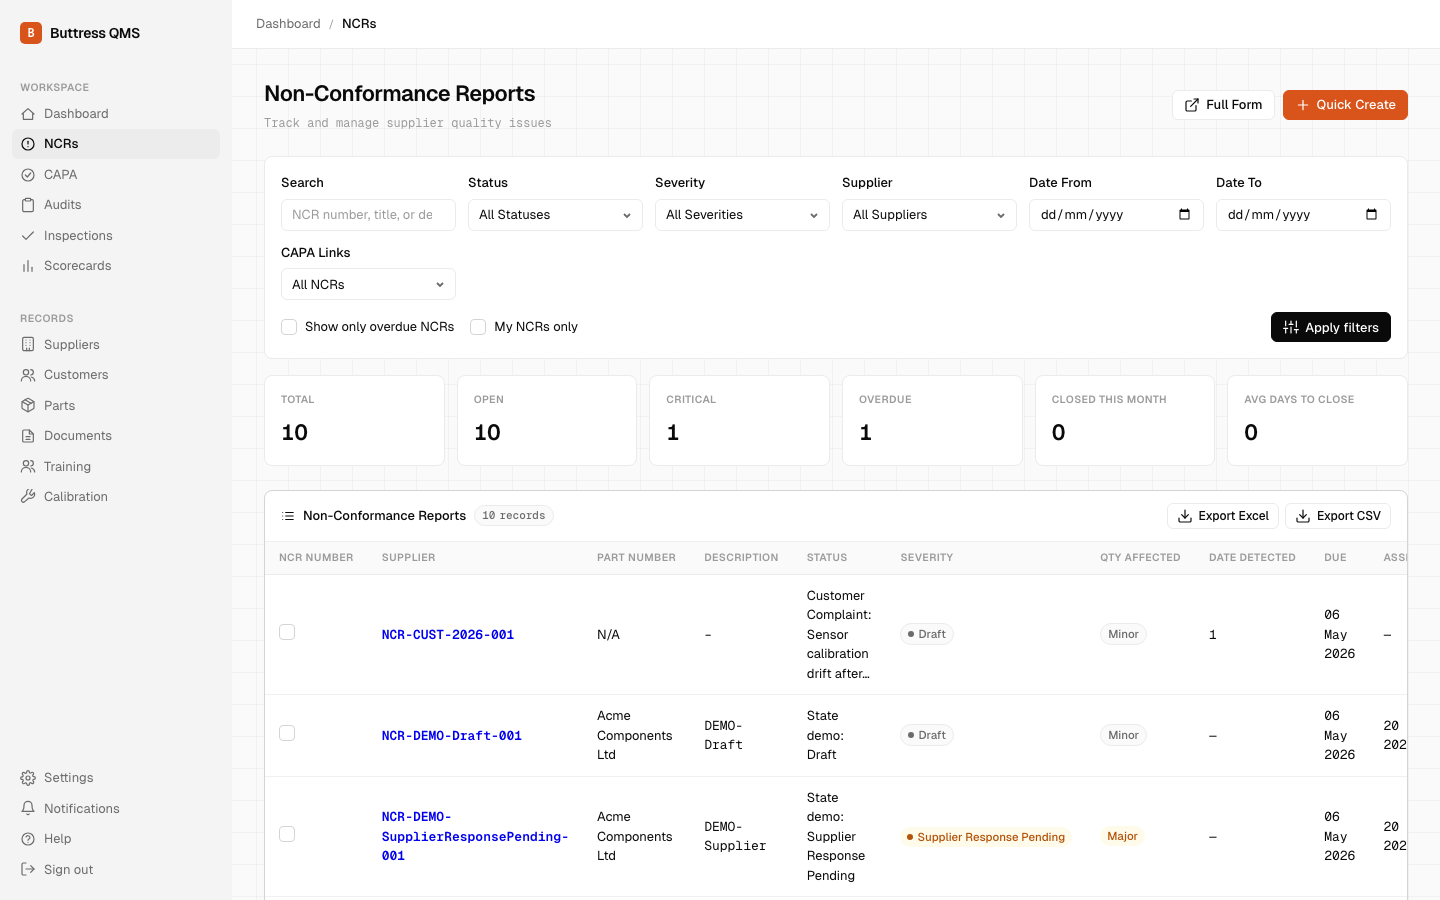Click the plus icon on Quick Create

point(1303,105)
